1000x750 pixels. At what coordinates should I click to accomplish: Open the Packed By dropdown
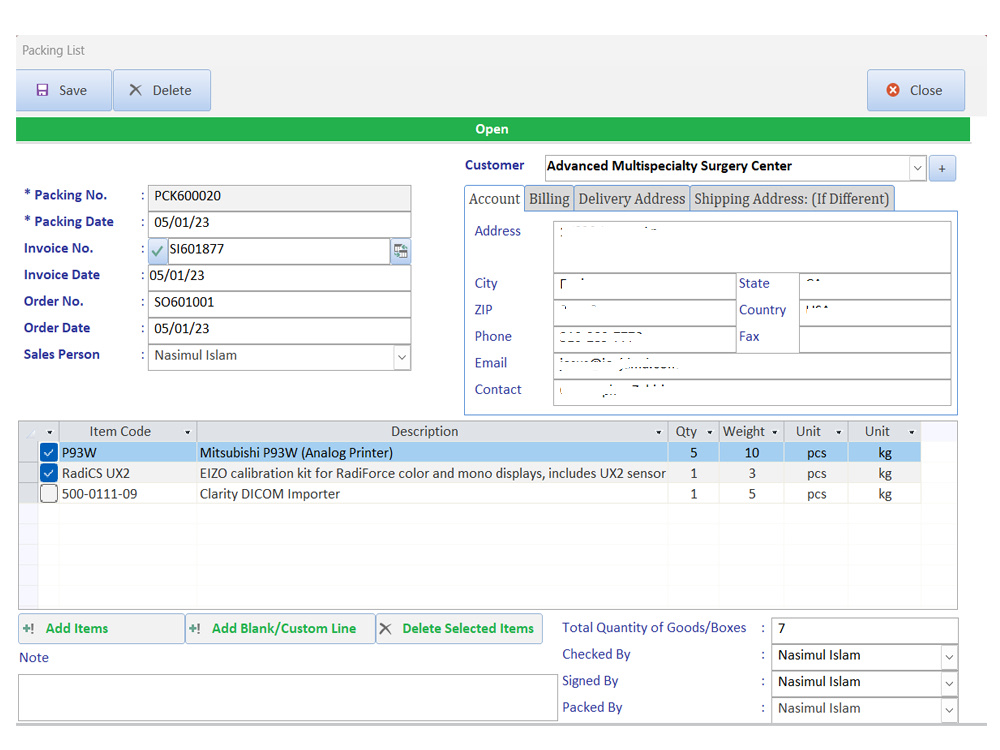click(x=949, y=710)
